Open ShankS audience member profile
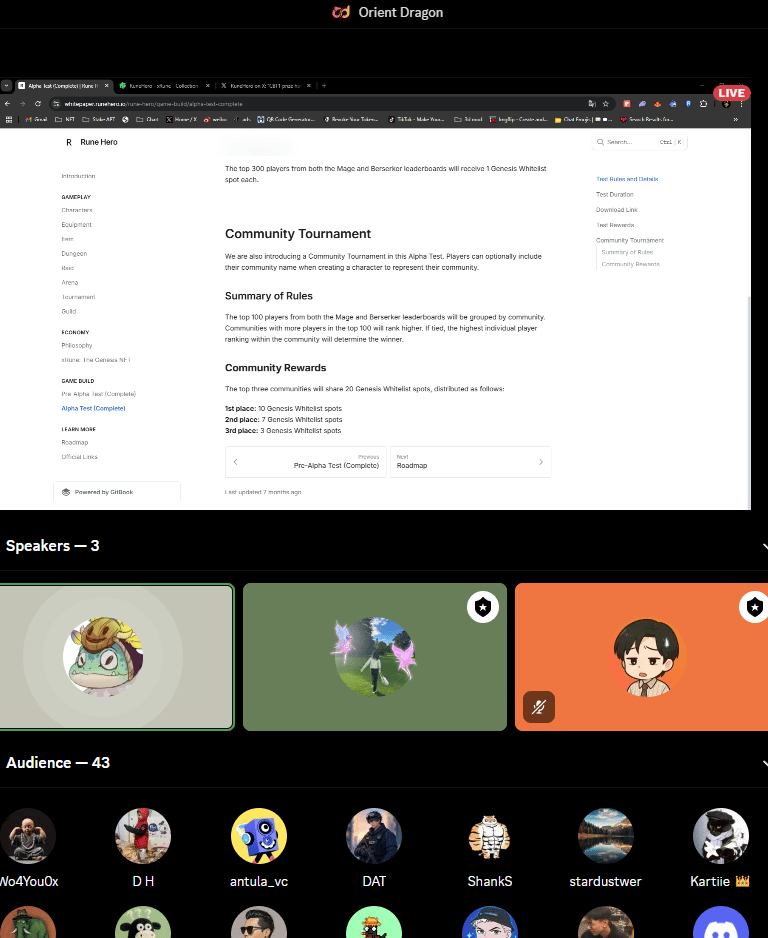Image resolution: width=768 pixels, height=938 pixels. [490, 848]
